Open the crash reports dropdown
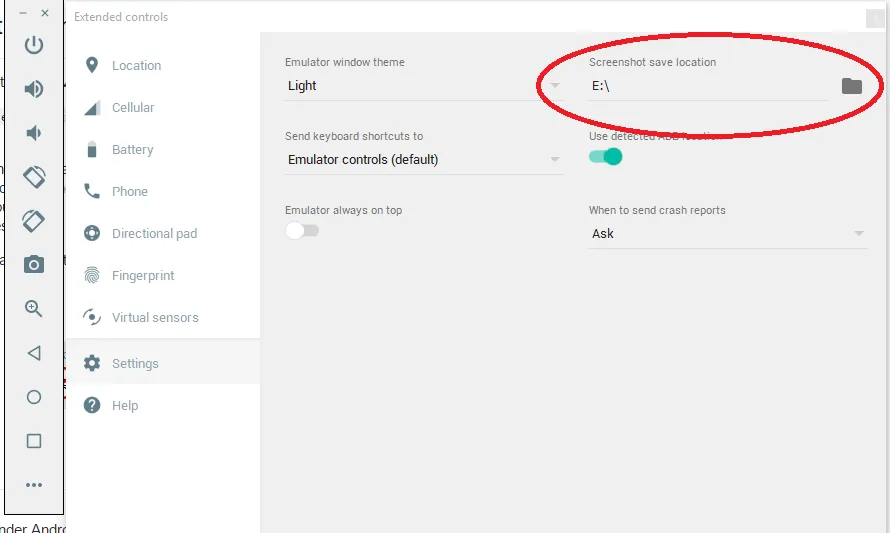Image resolution: width=890 pixels, height=533 pixels. point(727,234)
